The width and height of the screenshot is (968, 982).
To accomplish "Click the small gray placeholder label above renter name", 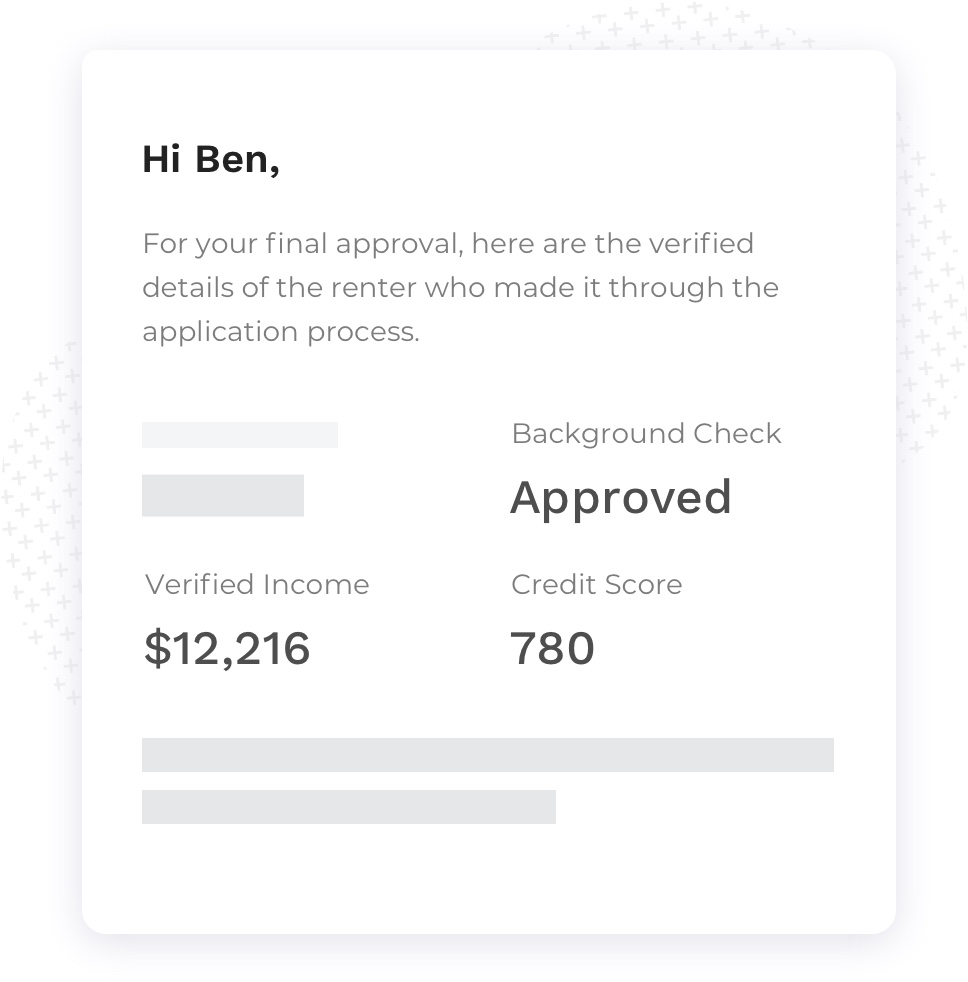I will pos(240,435).
